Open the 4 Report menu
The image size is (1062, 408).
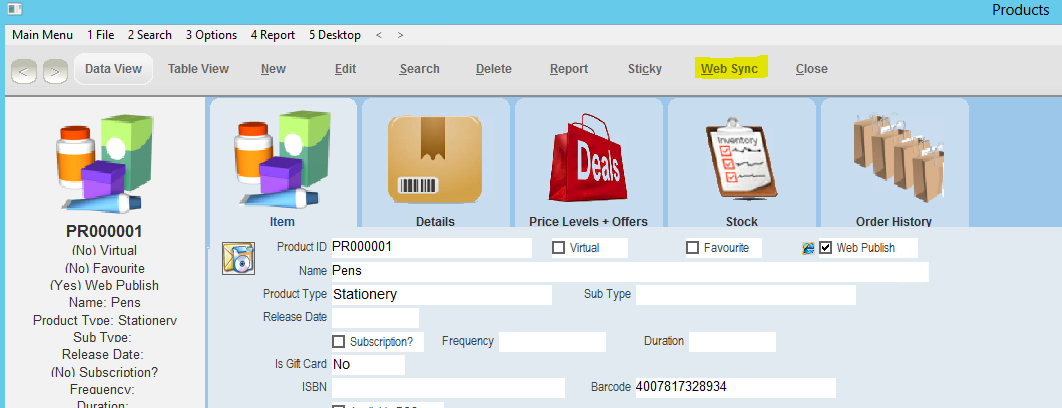click(x=272, y=35)
